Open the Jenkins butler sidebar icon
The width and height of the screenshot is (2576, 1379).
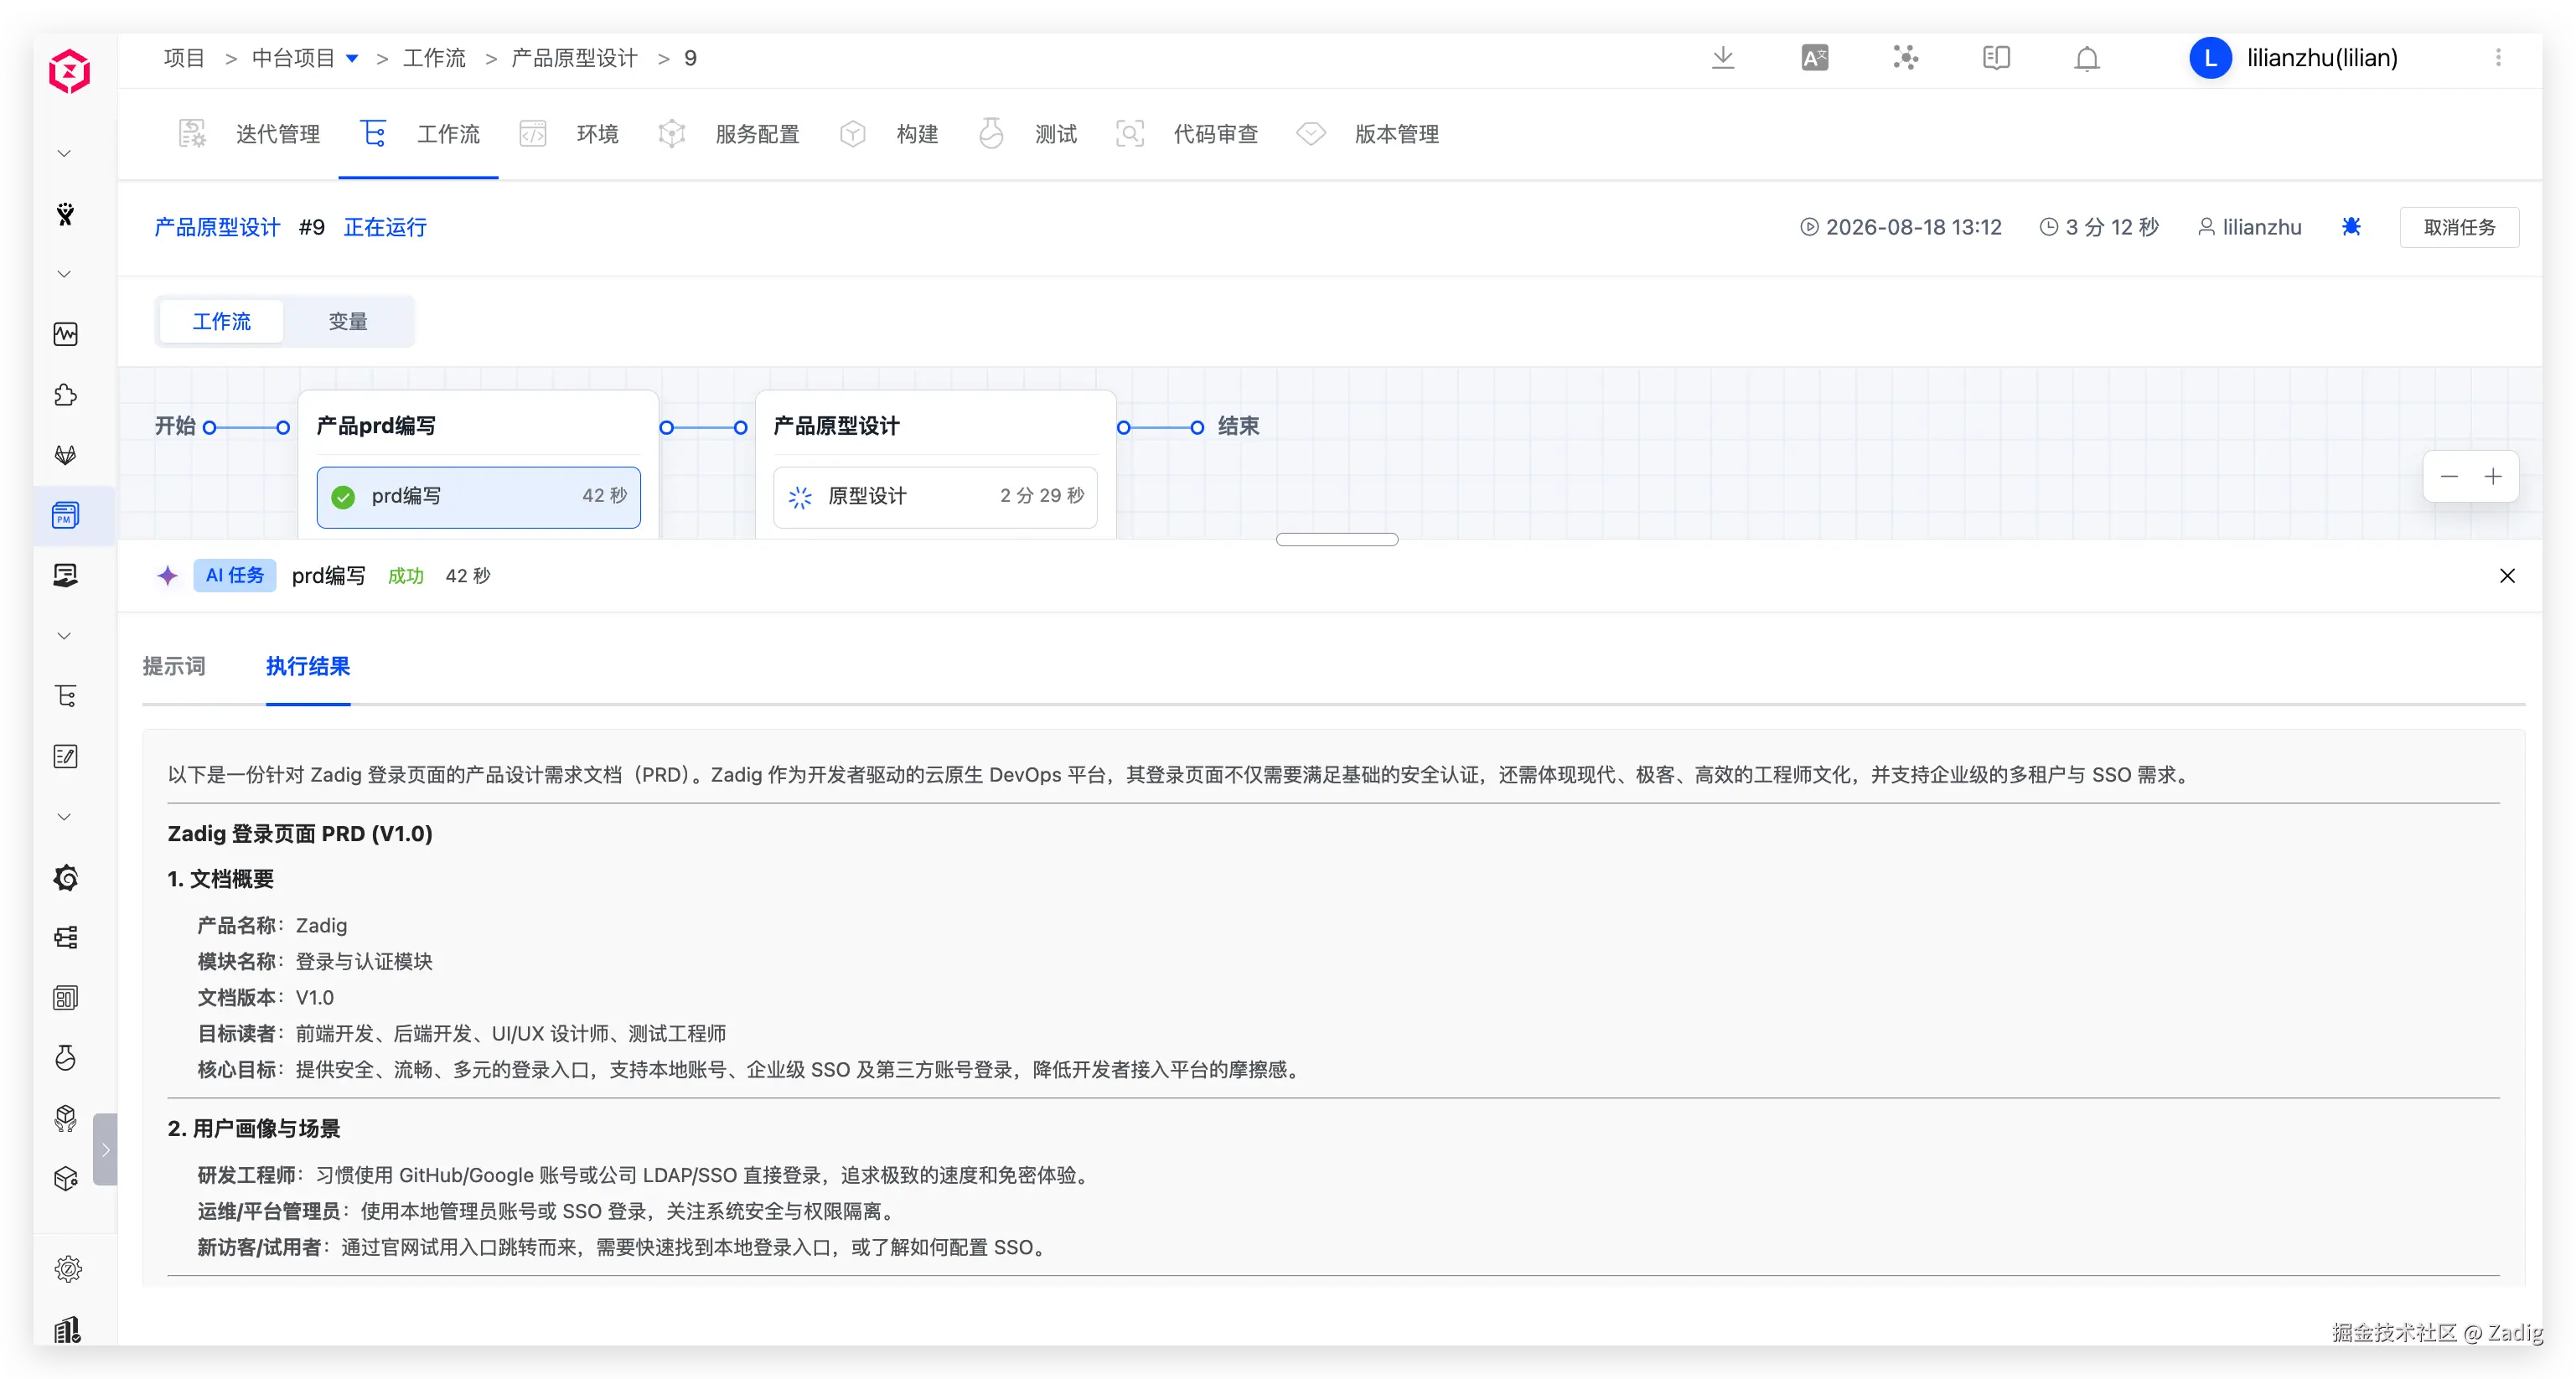click(66, 214)
